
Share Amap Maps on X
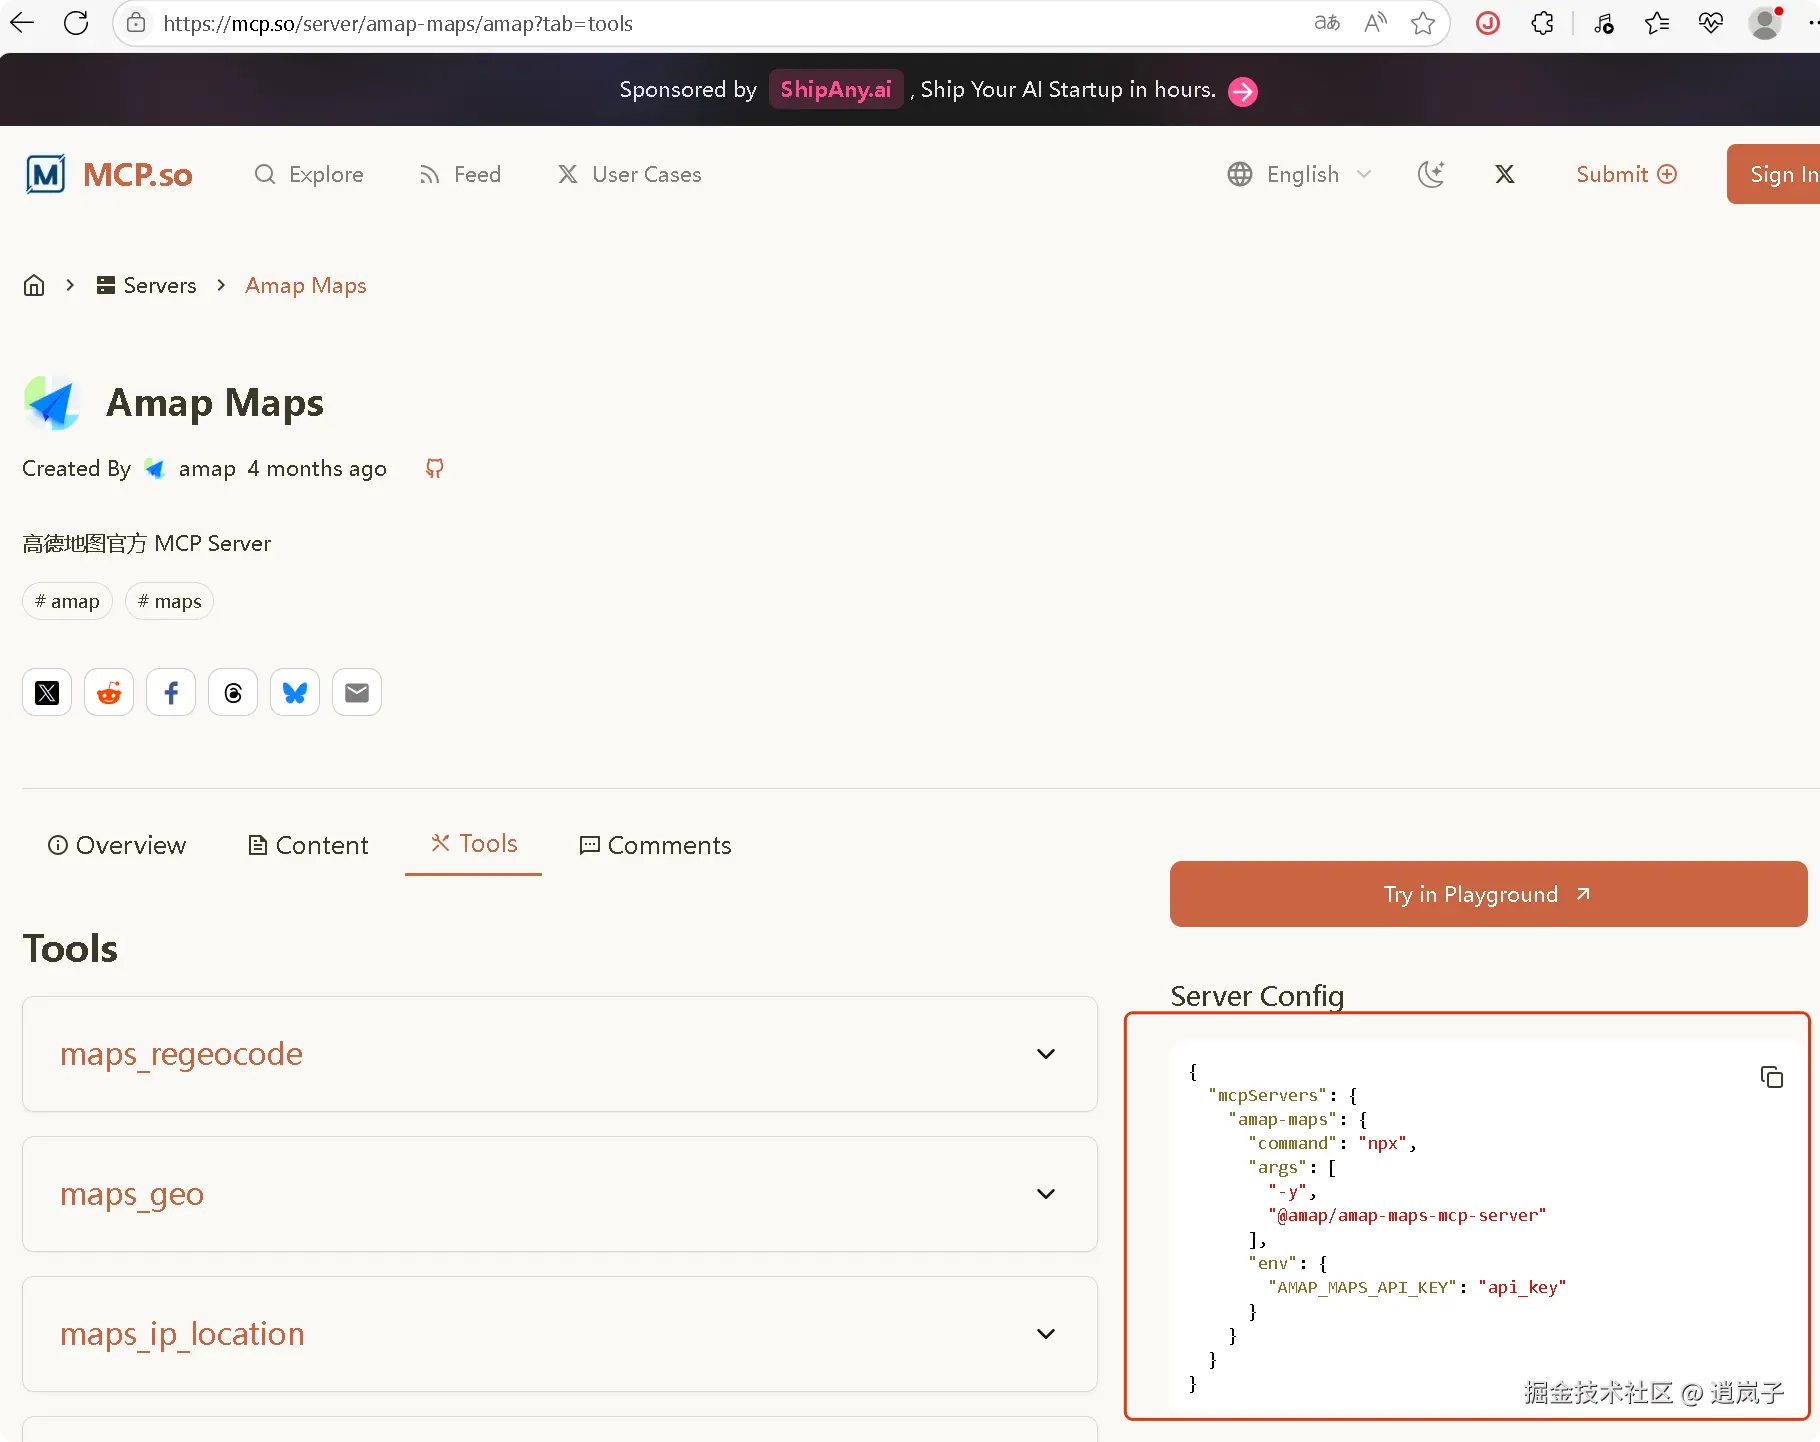pos(47,692)
